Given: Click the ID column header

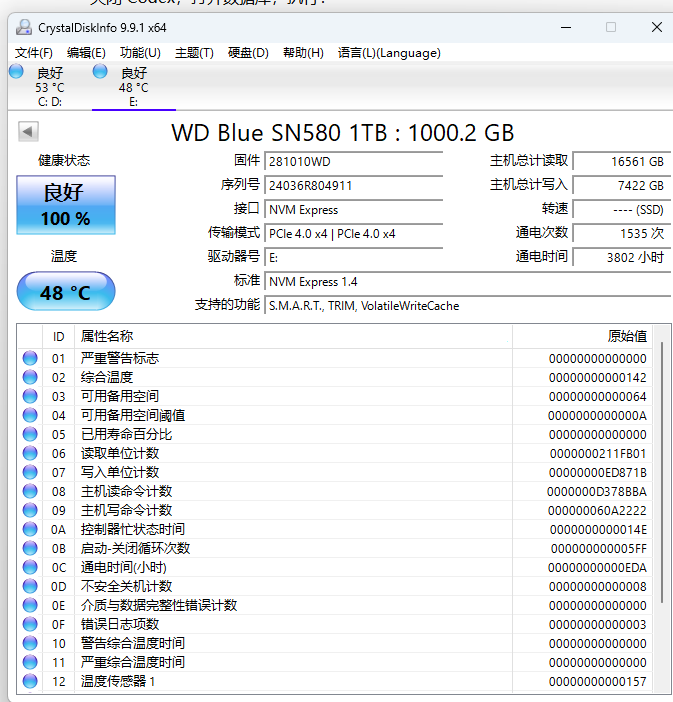Looking at the screenshot, I should tap(59, 336).
